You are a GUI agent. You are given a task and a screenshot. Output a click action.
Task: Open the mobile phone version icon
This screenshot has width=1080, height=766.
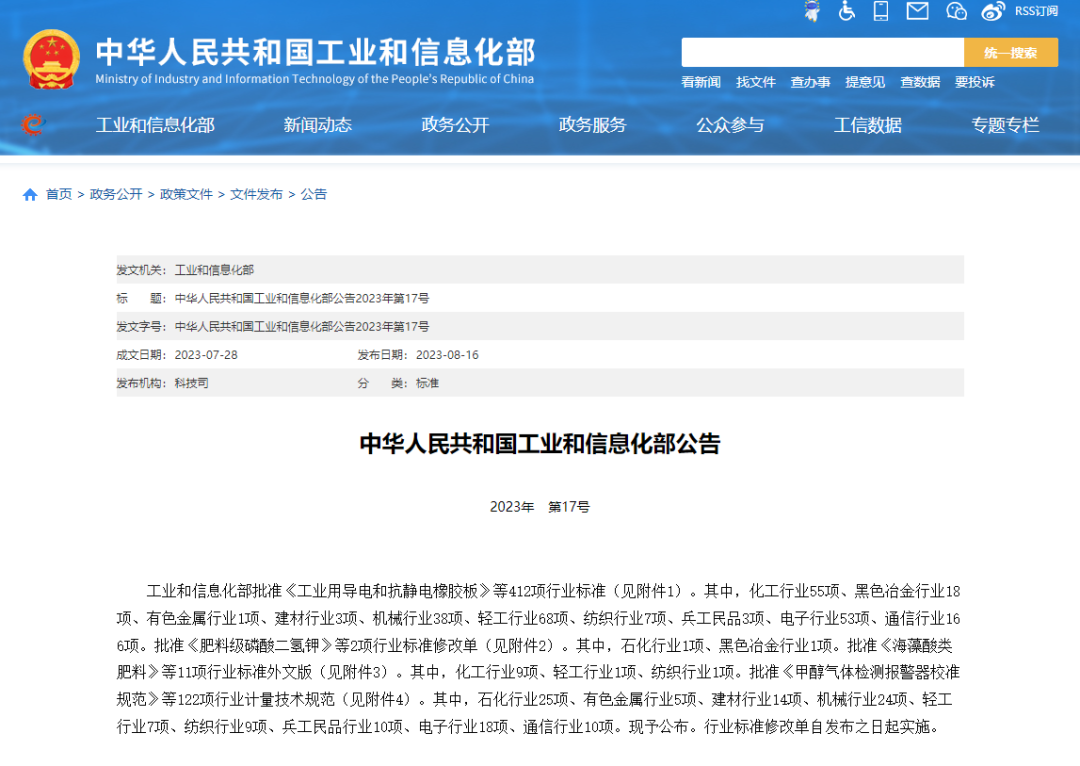pos(881,11)
